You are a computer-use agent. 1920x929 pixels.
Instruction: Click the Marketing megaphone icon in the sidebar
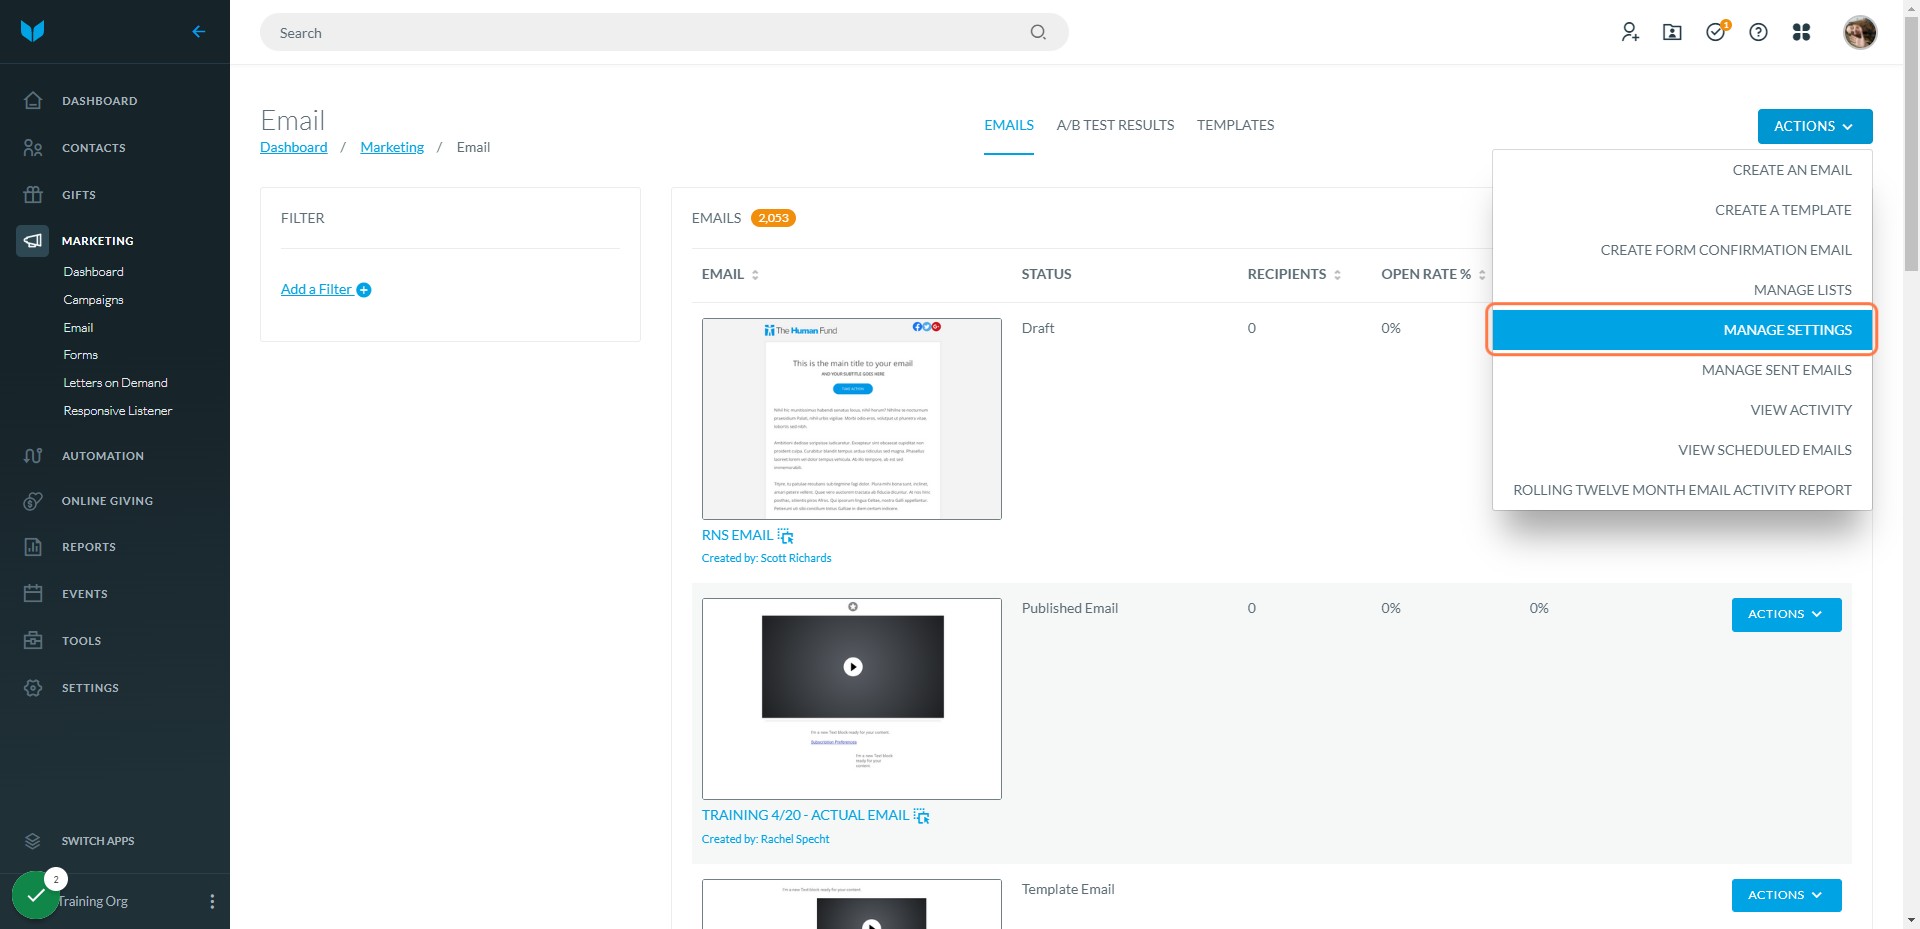point(33,241)
